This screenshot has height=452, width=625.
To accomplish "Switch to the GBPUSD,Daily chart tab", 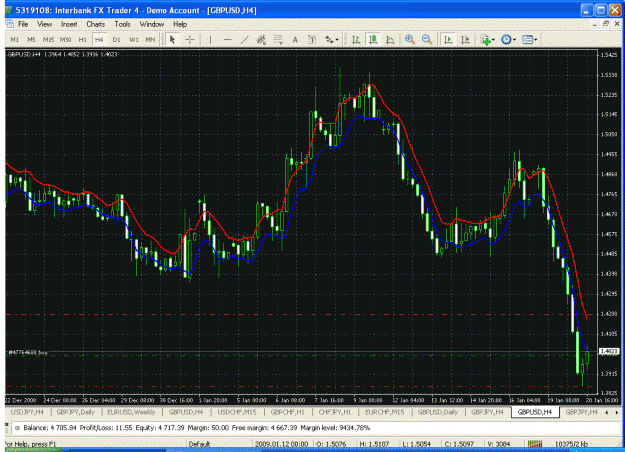I will click(438, 412).
